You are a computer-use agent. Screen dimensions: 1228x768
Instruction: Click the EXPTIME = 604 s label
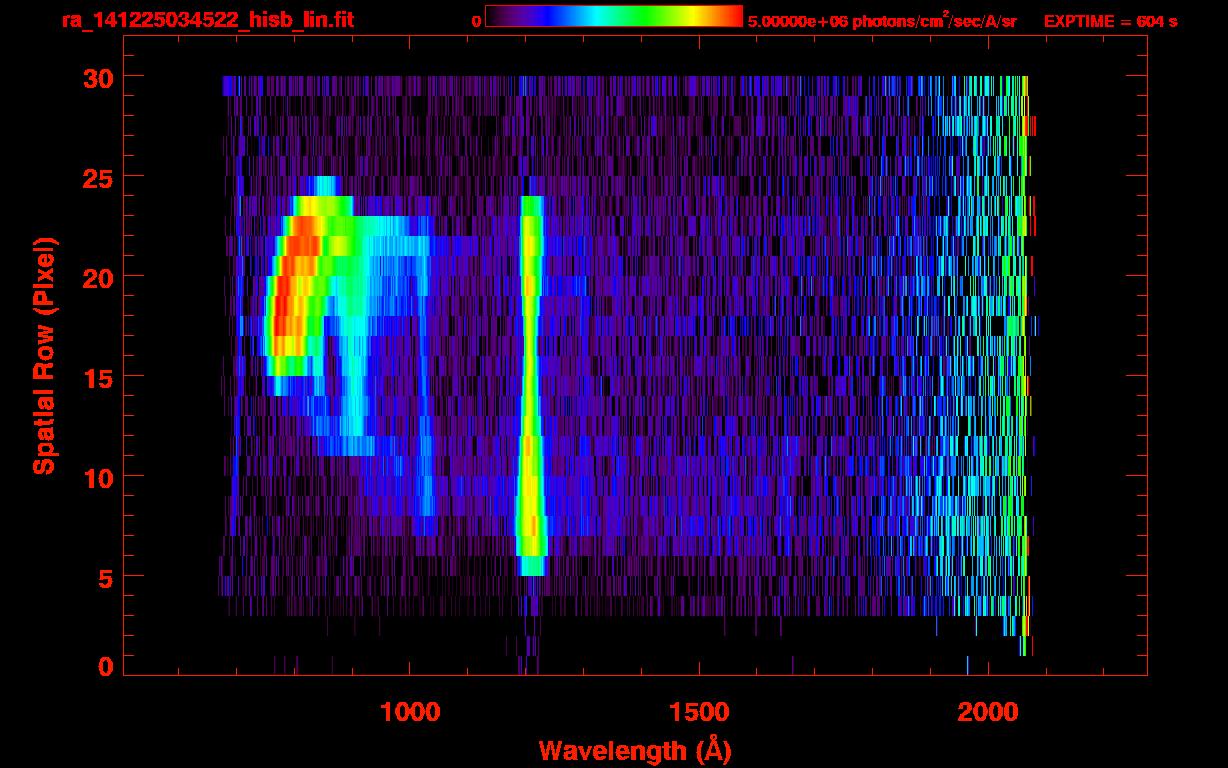(1110, 21)
